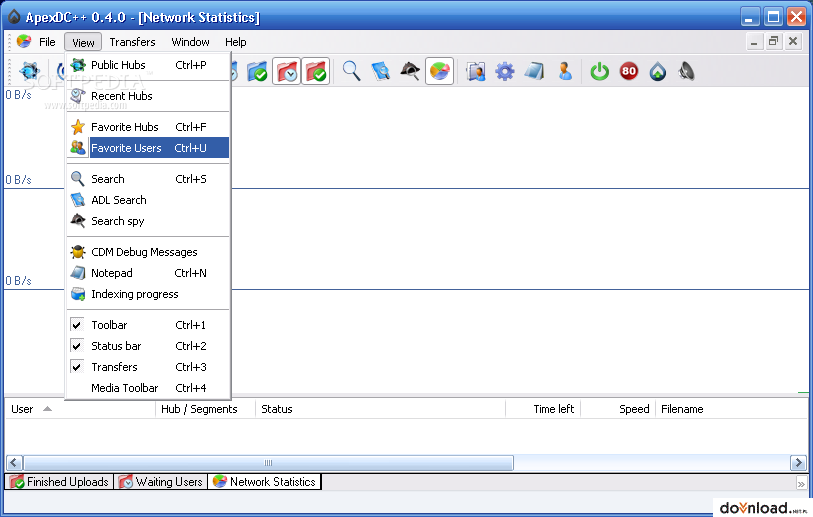
Task: Open Favorite Hubs from the View menu
Action: (x=148, y=127)
